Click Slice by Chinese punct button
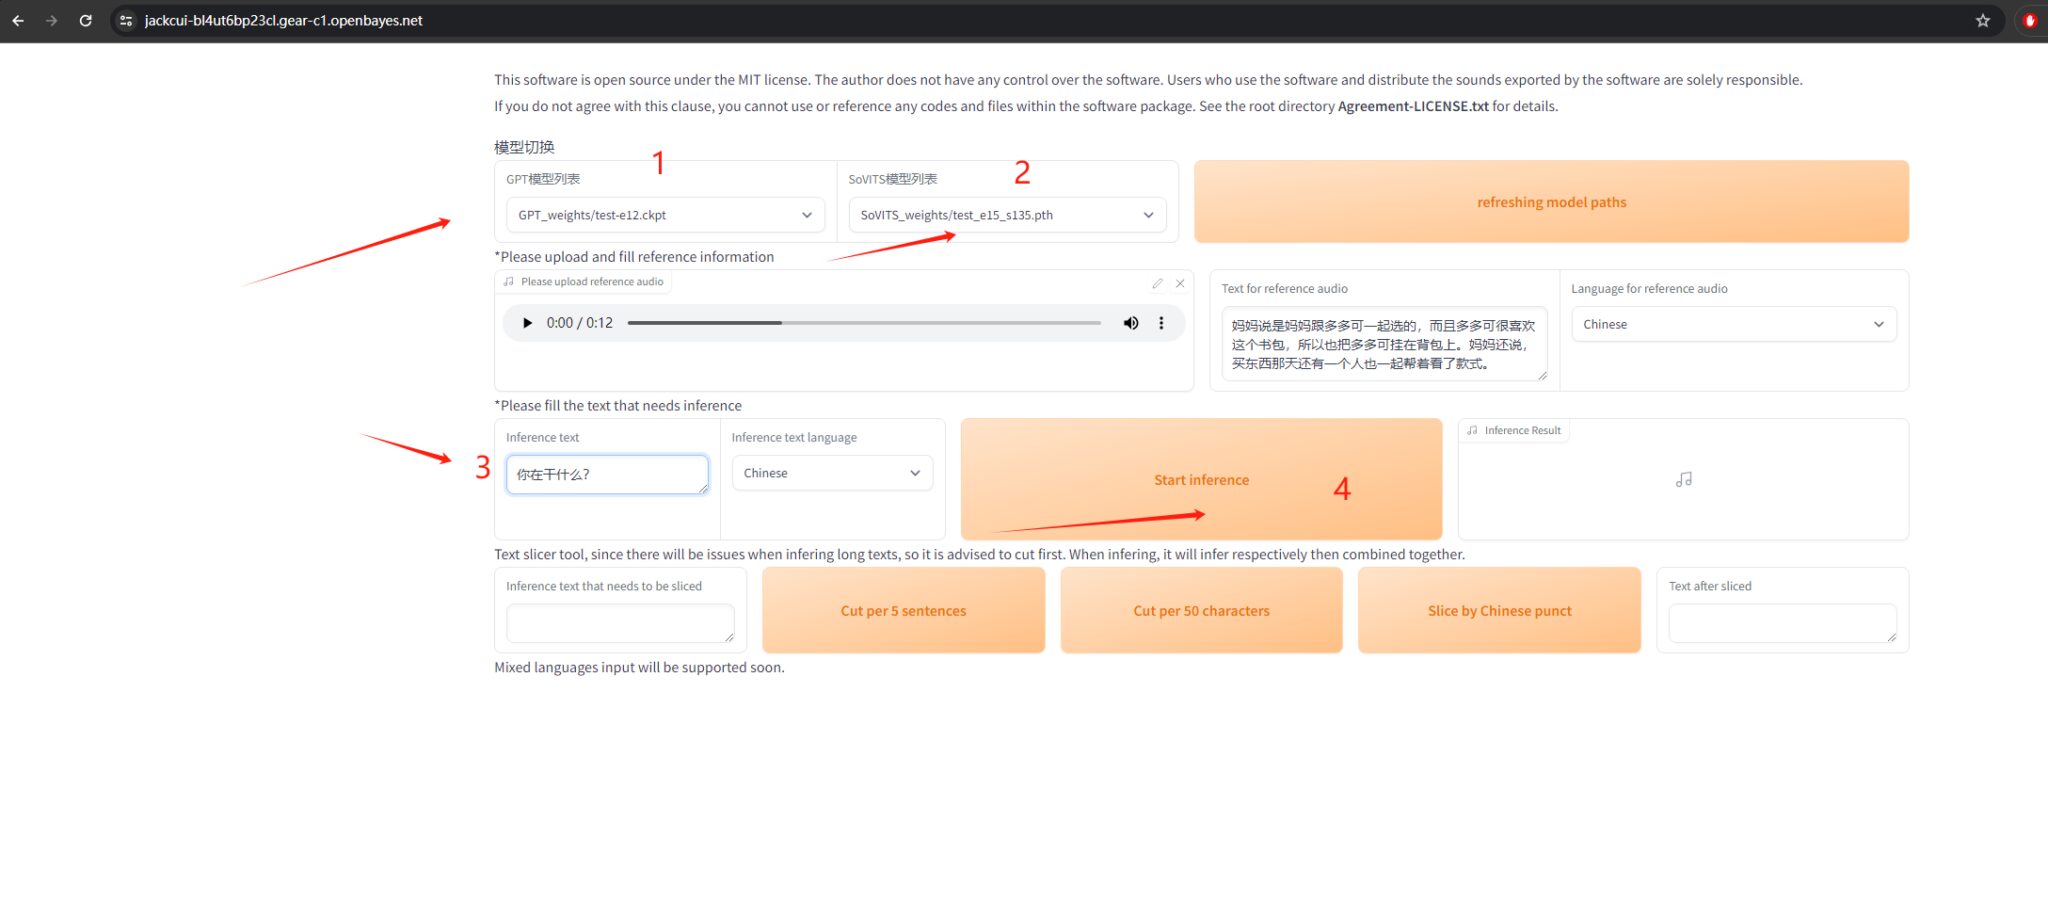 (1499, 611)
